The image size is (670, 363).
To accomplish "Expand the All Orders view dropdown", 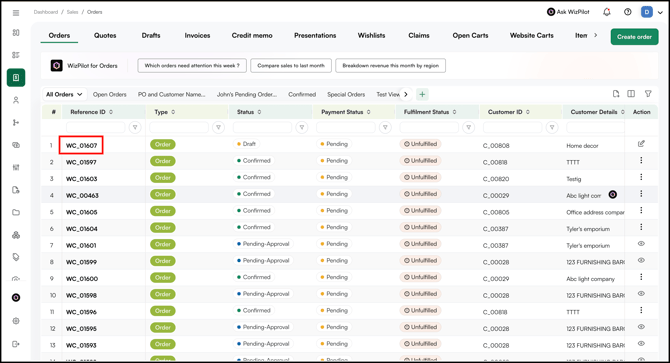I will click(x=65, y=94).
